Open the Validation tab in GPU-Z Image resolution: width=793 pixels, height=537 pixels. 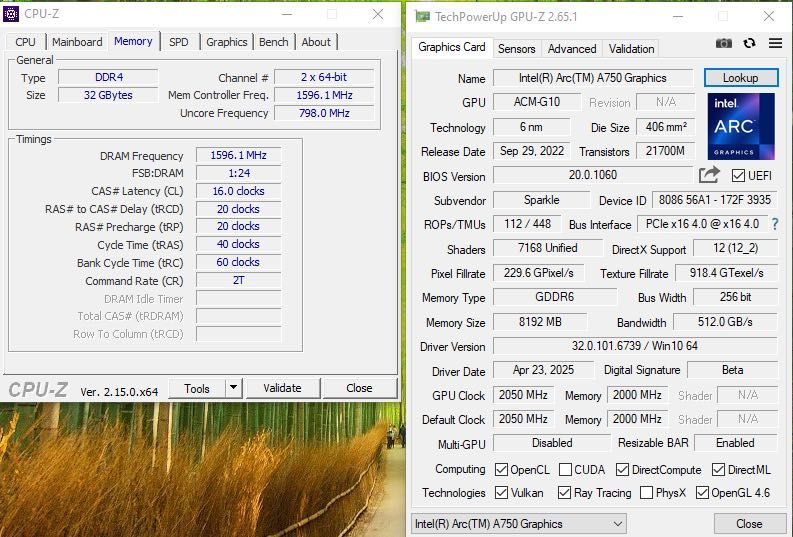click(631, 49)
